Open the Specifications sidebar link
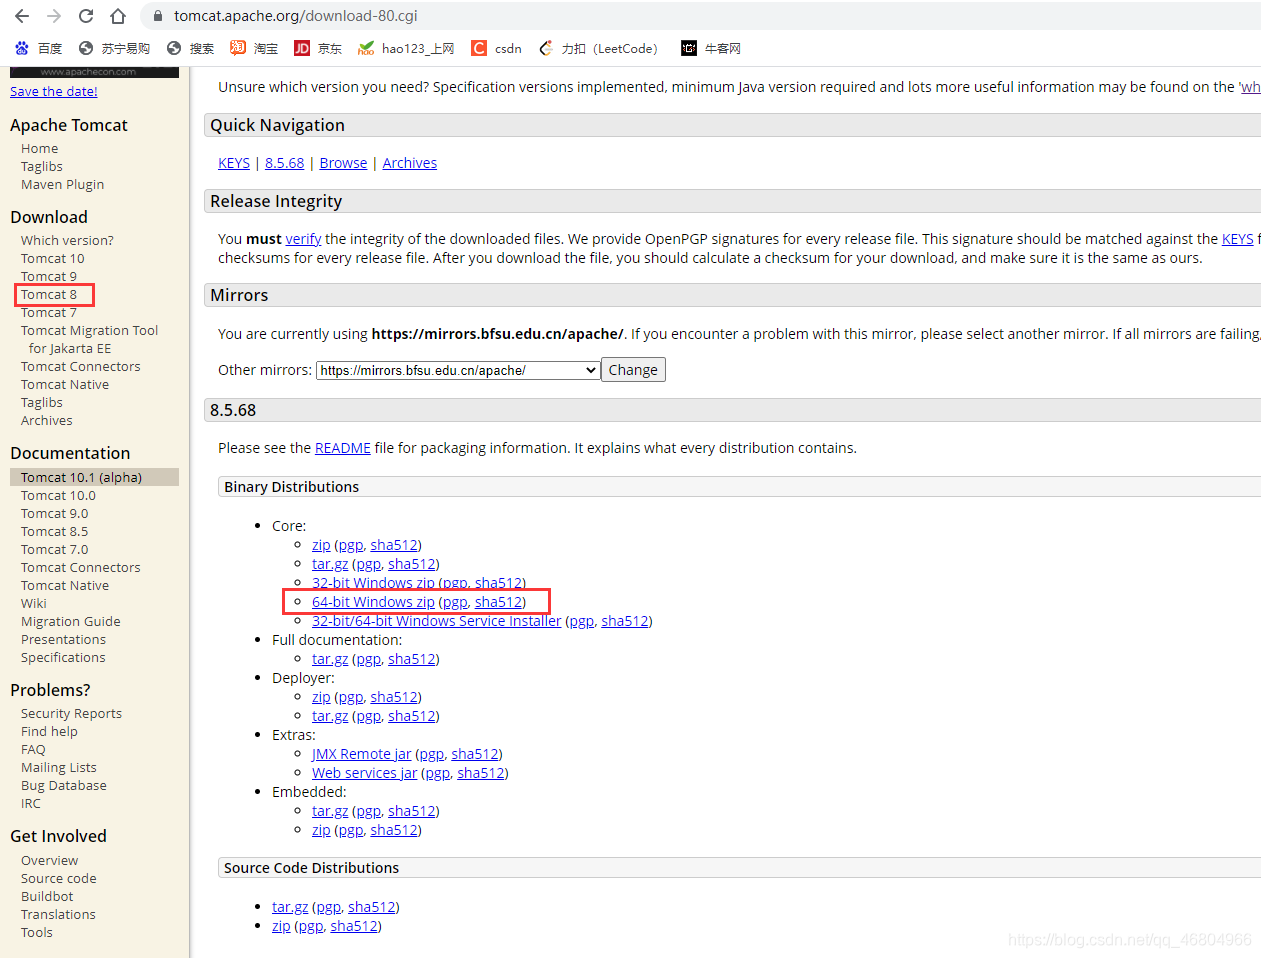This screenshot has height=958, width=1261. click(x=63, y=657)
